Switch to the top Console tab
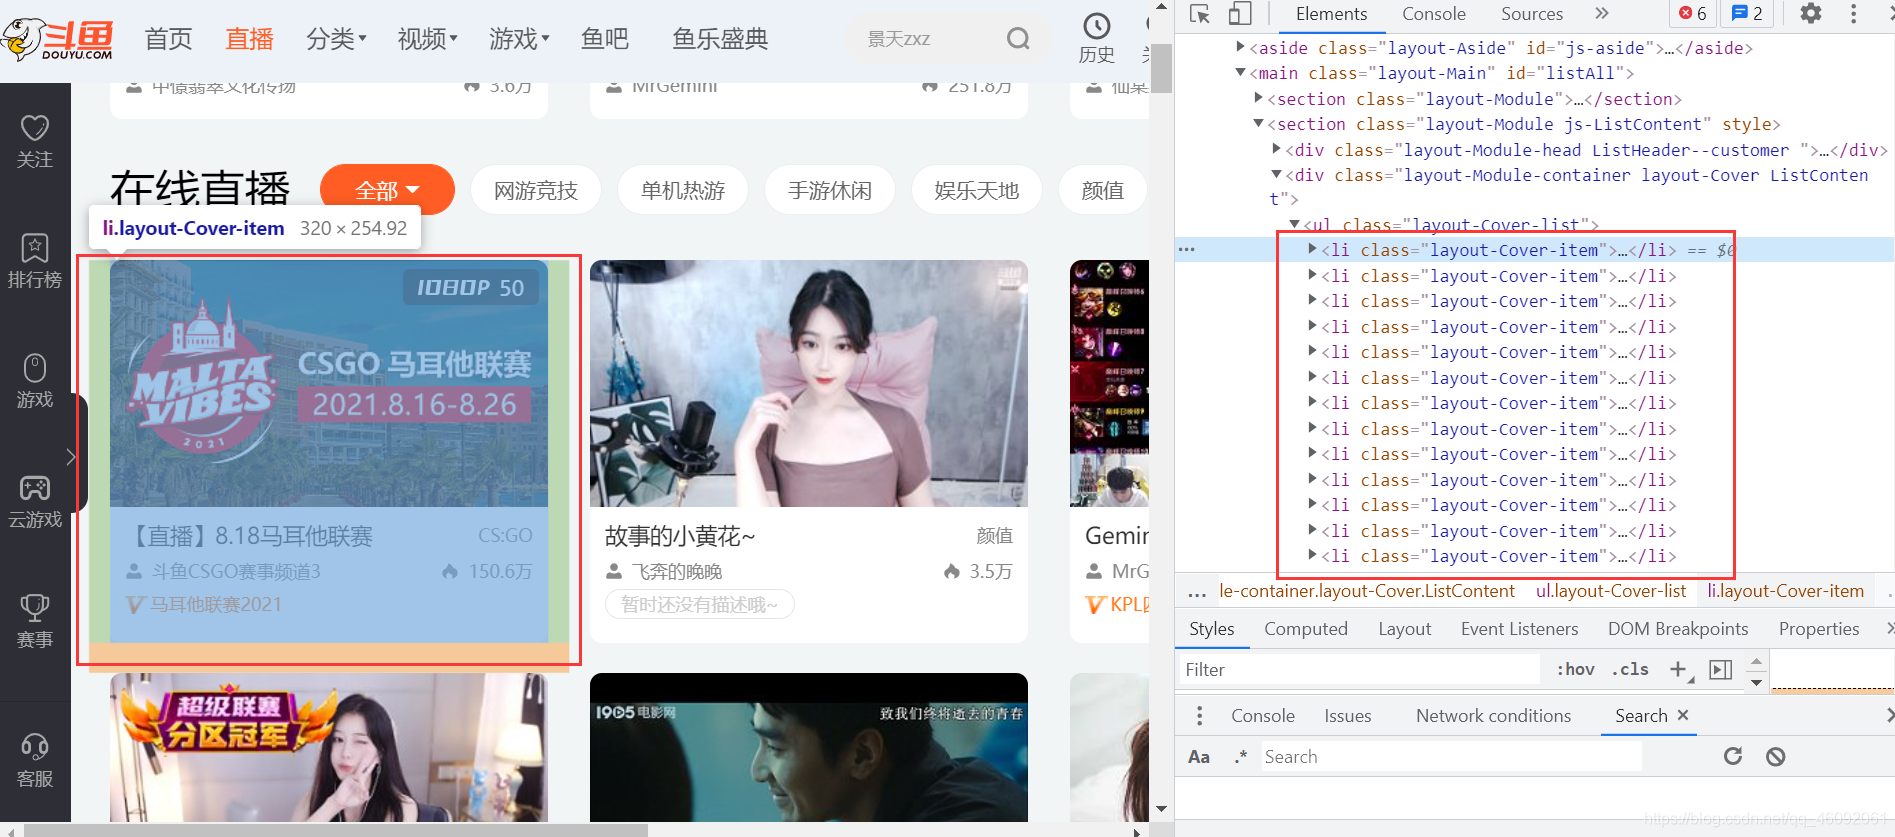Viewport: 1895px width, 837px height. pyautogui.click(x=1433, y=14)
